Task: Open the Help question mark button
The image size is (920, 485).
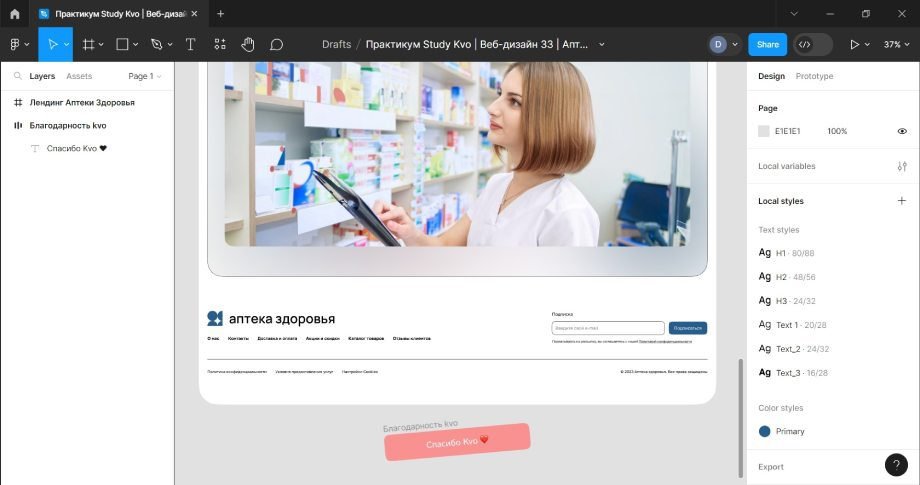Action: pos(896,465)
